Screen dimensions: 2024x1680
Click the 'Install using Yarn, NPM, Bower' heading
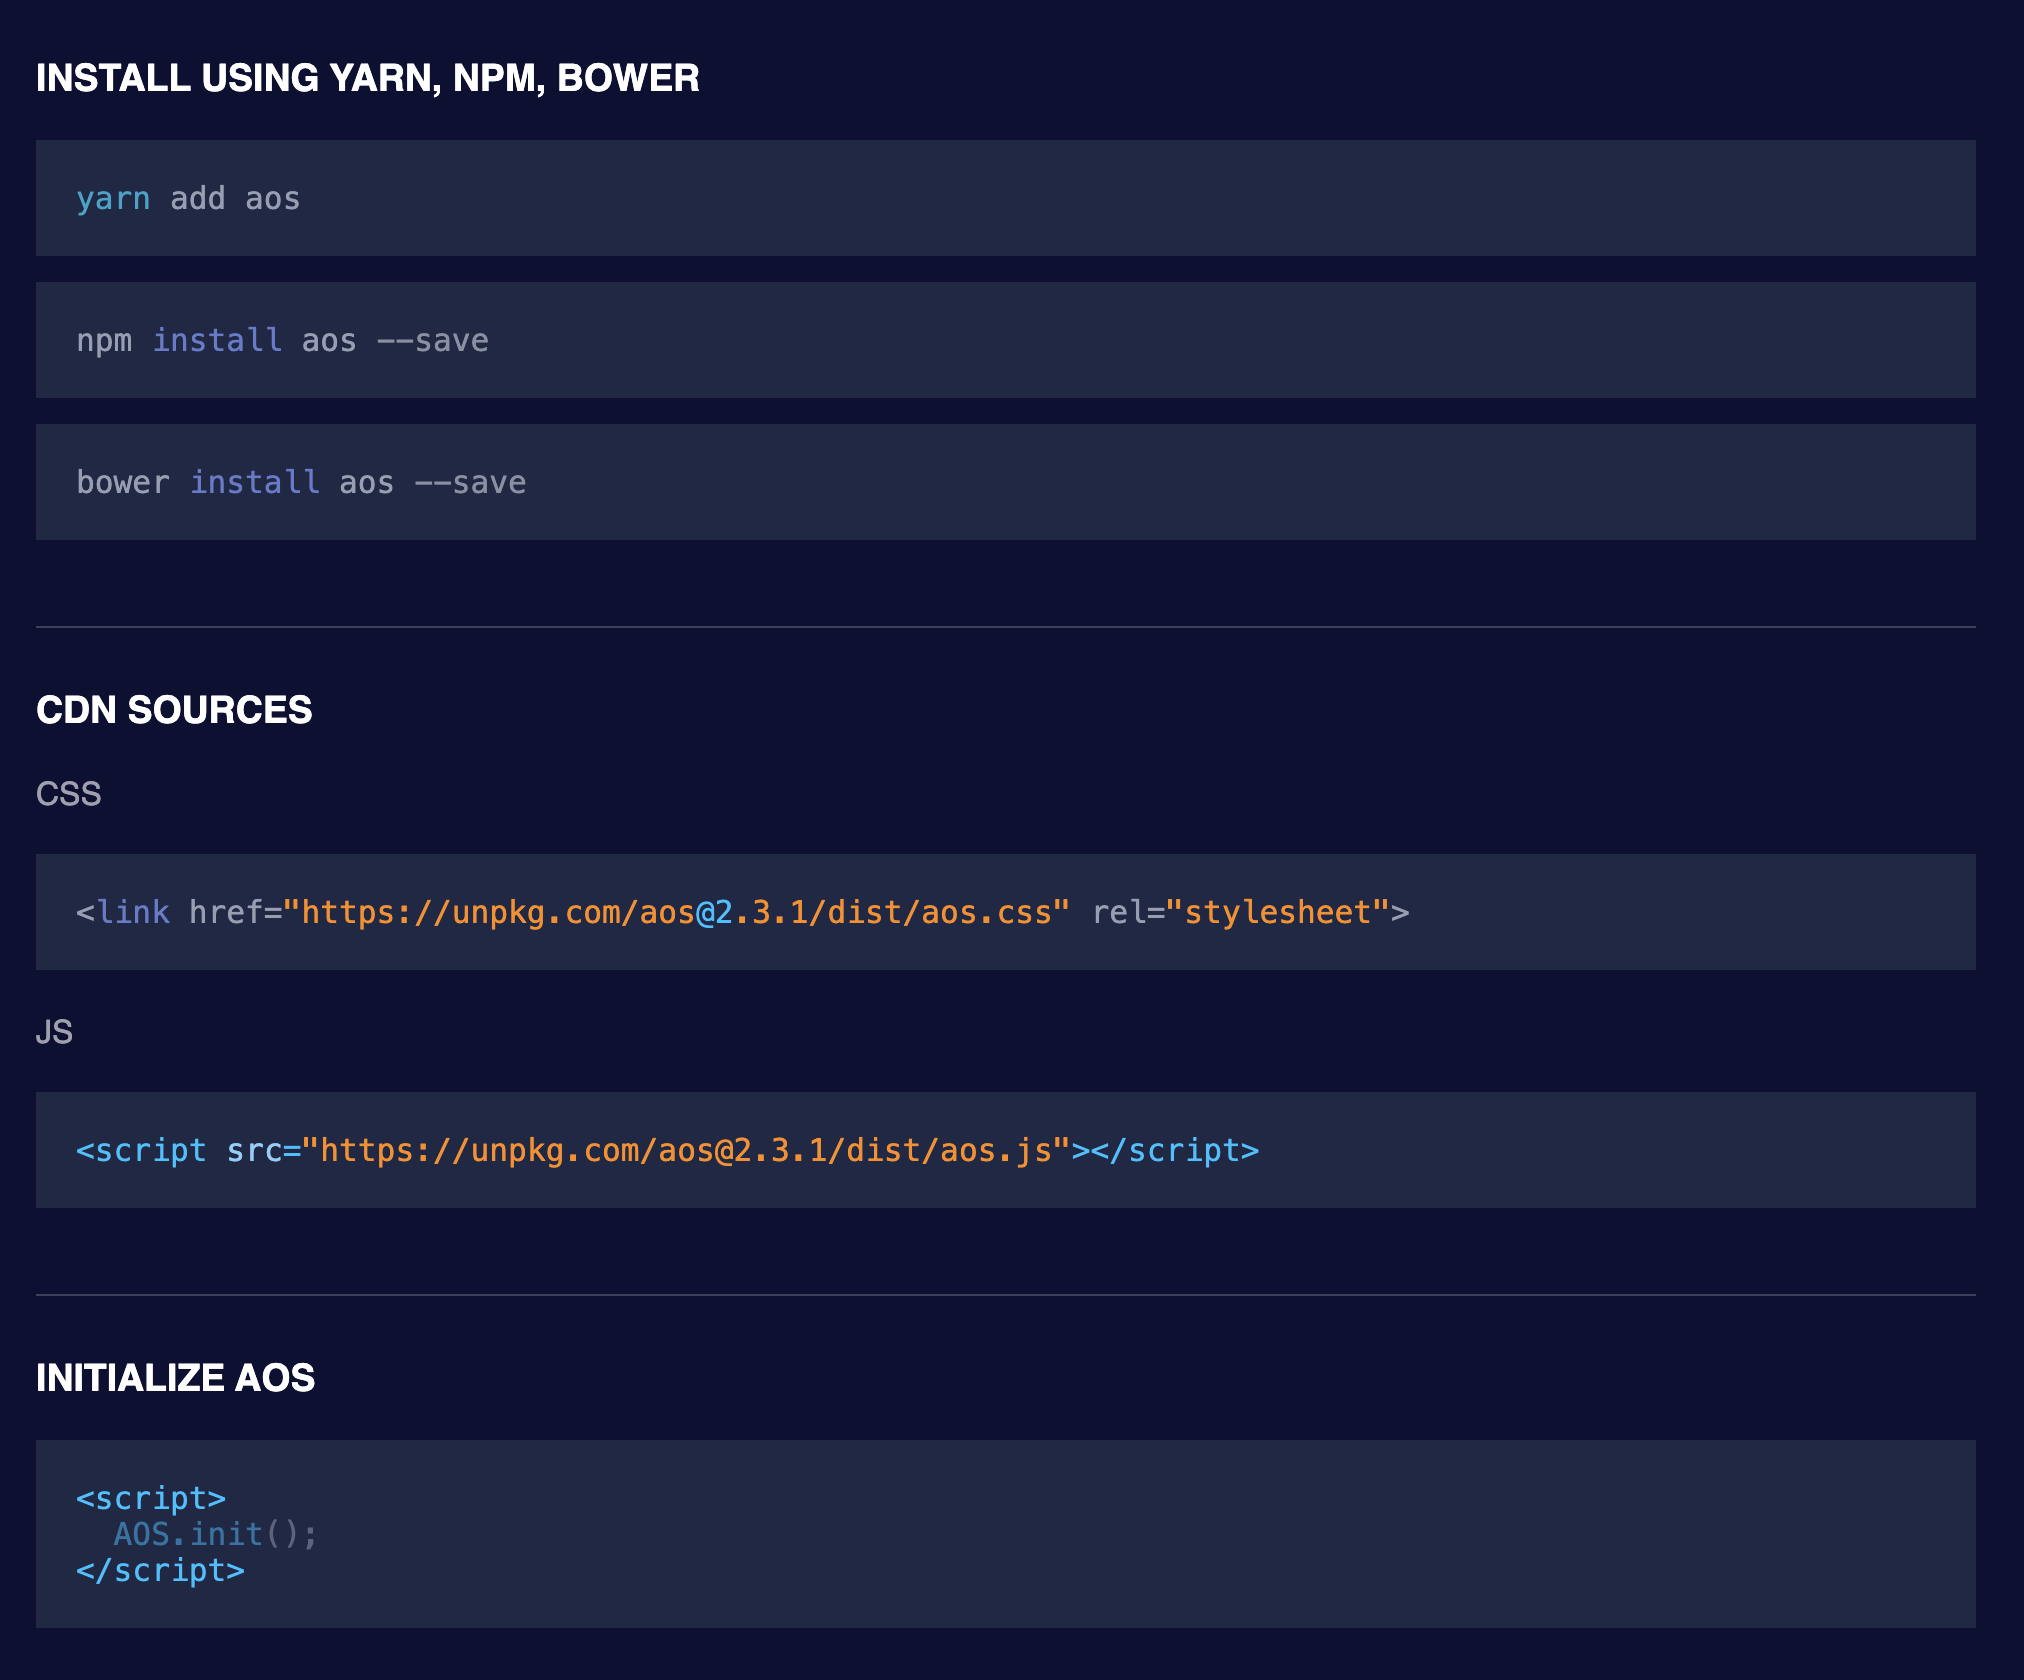pos(367,78)
